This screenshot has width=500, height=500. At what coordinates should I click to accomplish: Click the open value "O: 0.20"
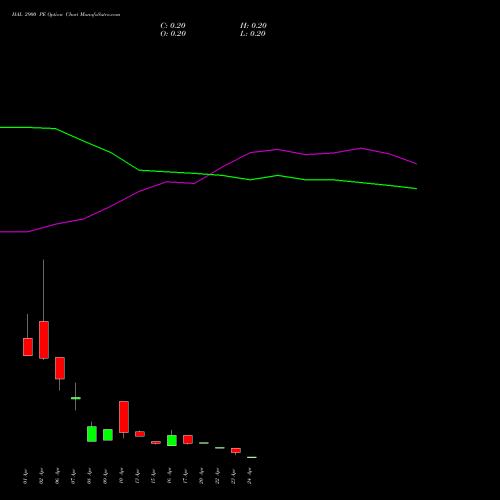tap(173, 34)
